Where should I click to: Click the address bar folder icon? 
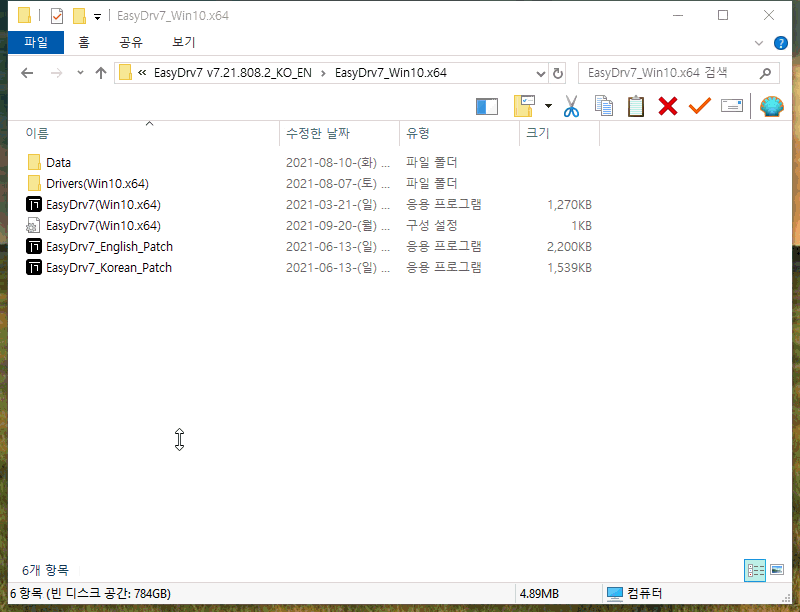(125, 73)
